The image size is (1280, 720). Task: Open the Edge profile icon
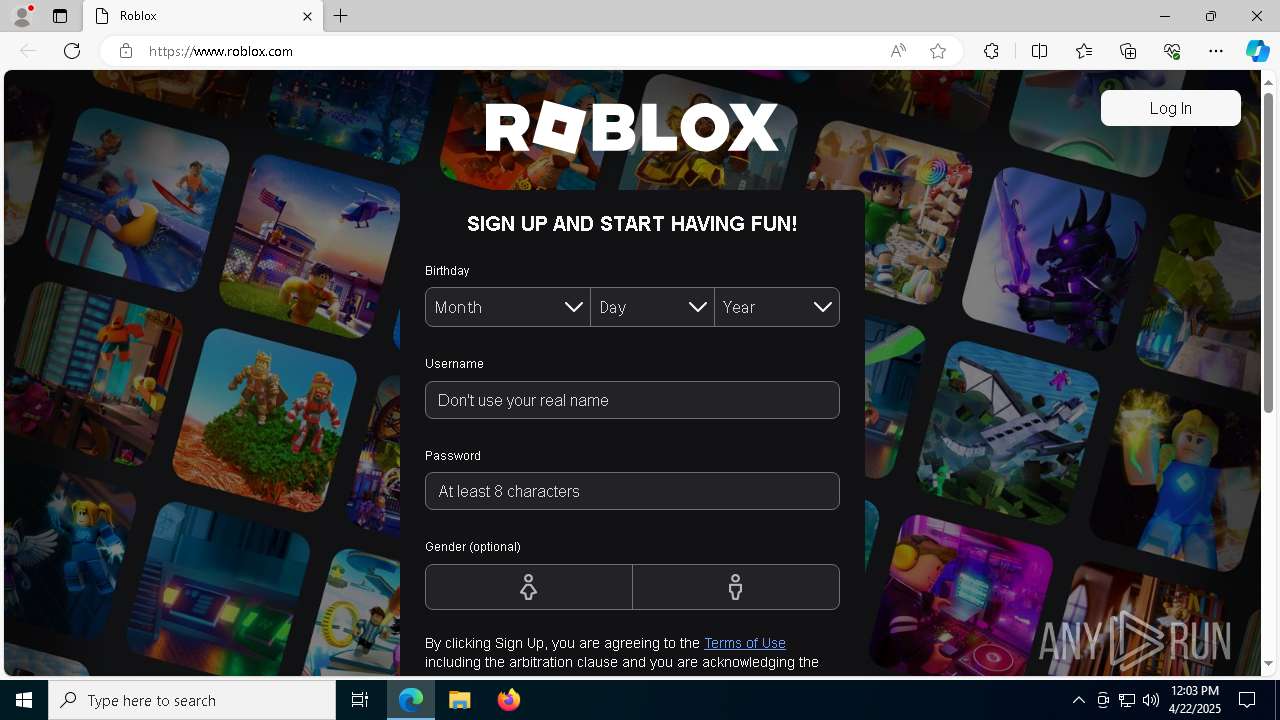21,16
